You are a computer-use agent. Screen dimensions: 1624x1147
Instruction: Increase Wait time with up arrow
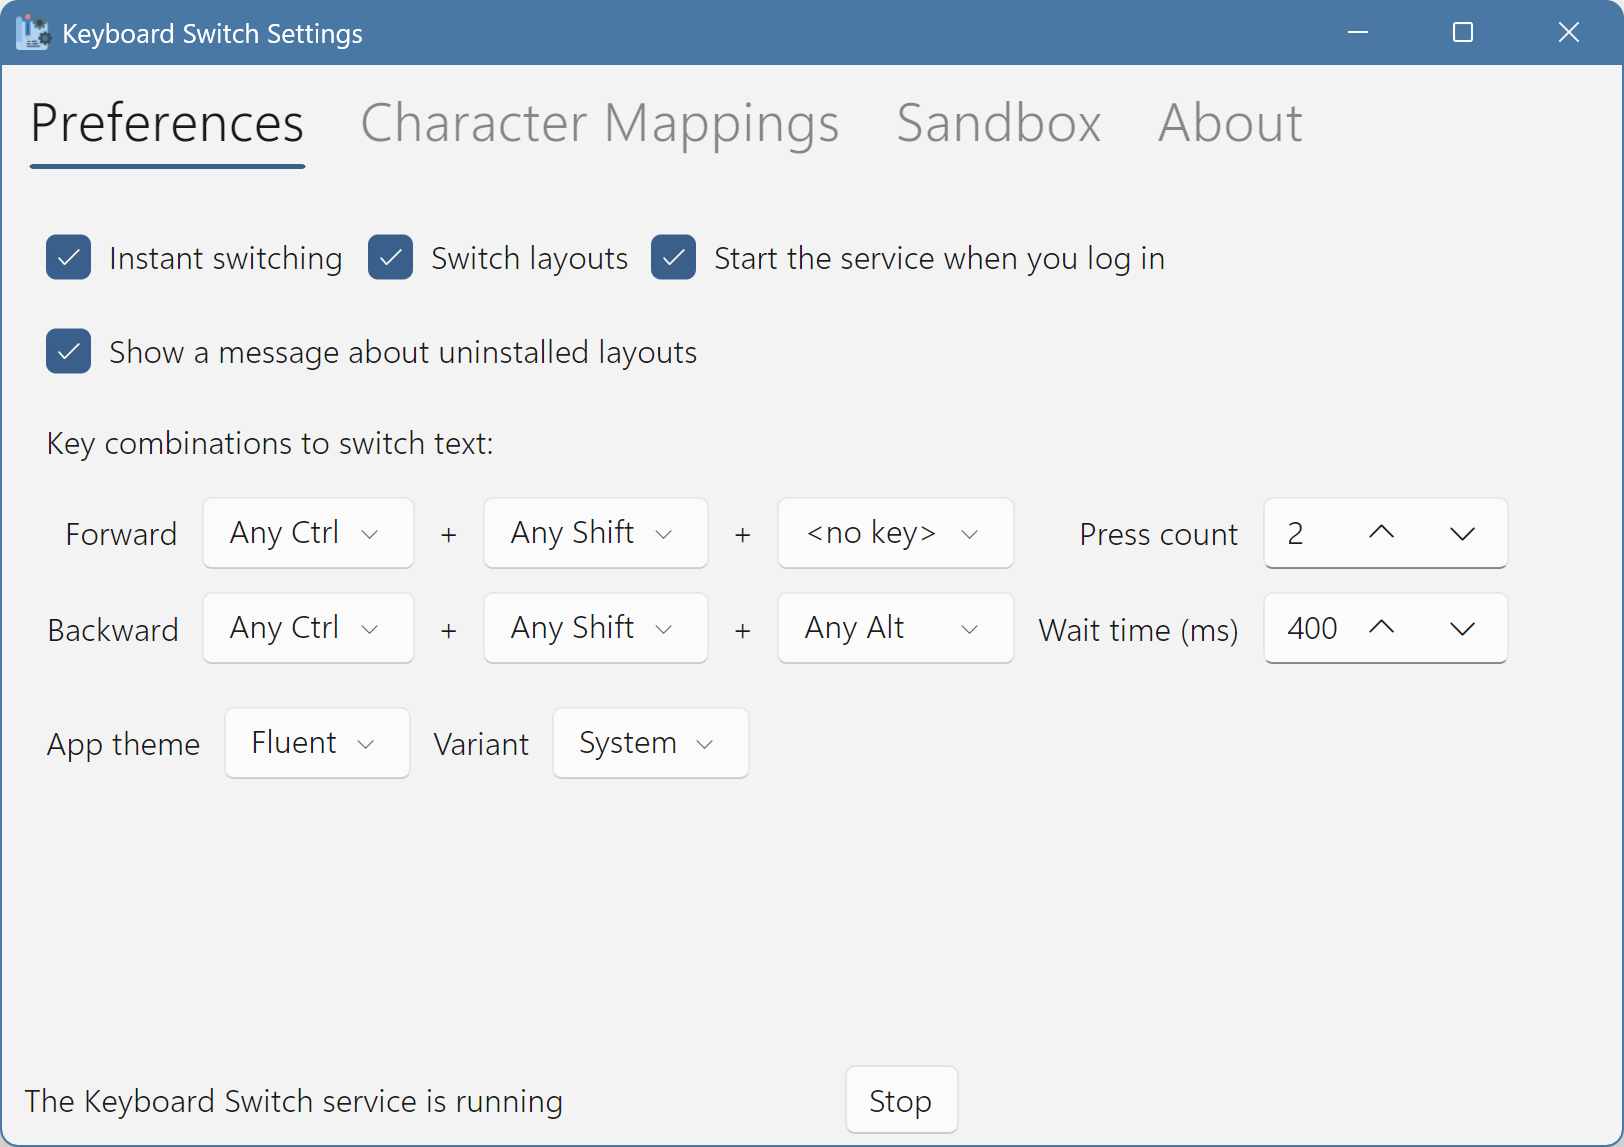[x=1381, y=628]
